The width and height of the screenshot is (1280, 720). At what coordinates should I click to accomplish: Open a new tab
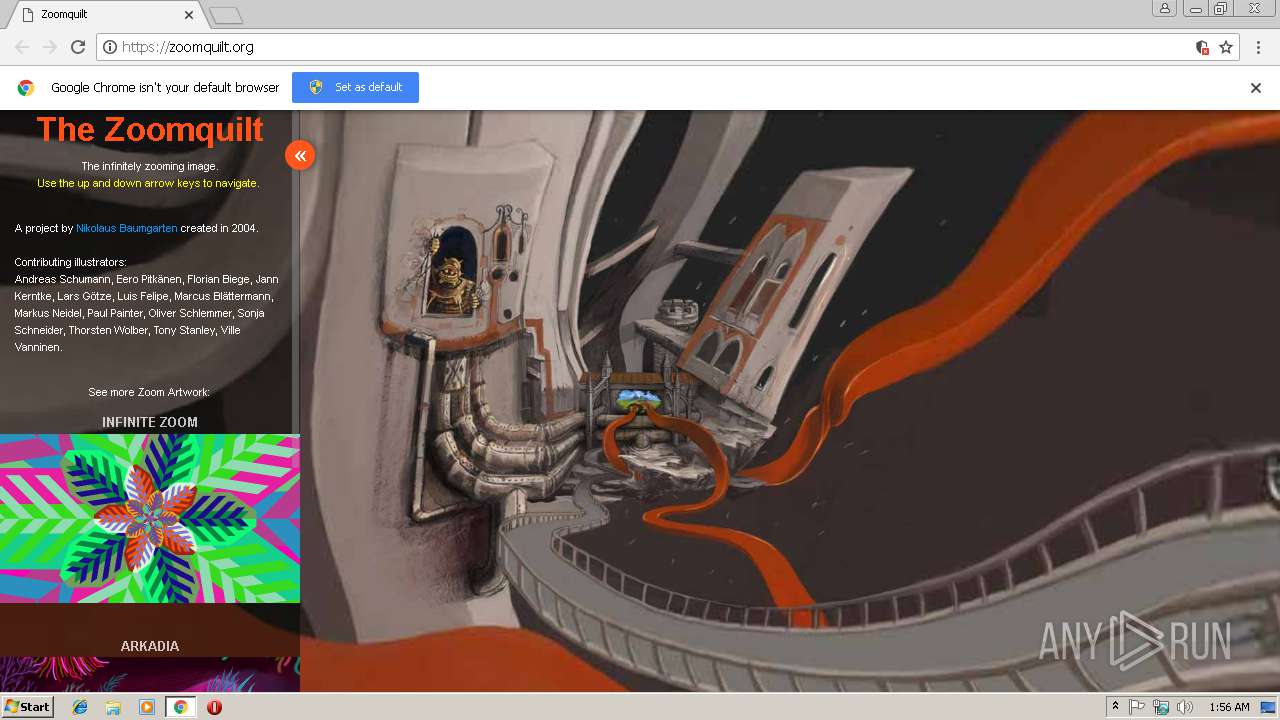tap(226, 15)
